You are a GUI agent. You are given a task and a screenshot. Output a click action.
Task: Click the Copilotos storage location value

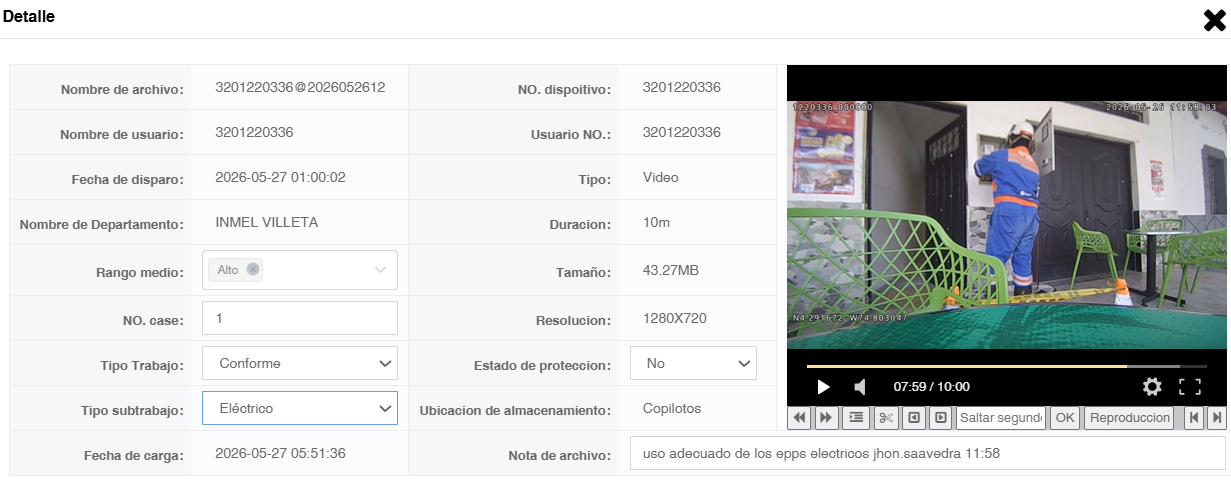pyautogui.click(x=672, y=408)
